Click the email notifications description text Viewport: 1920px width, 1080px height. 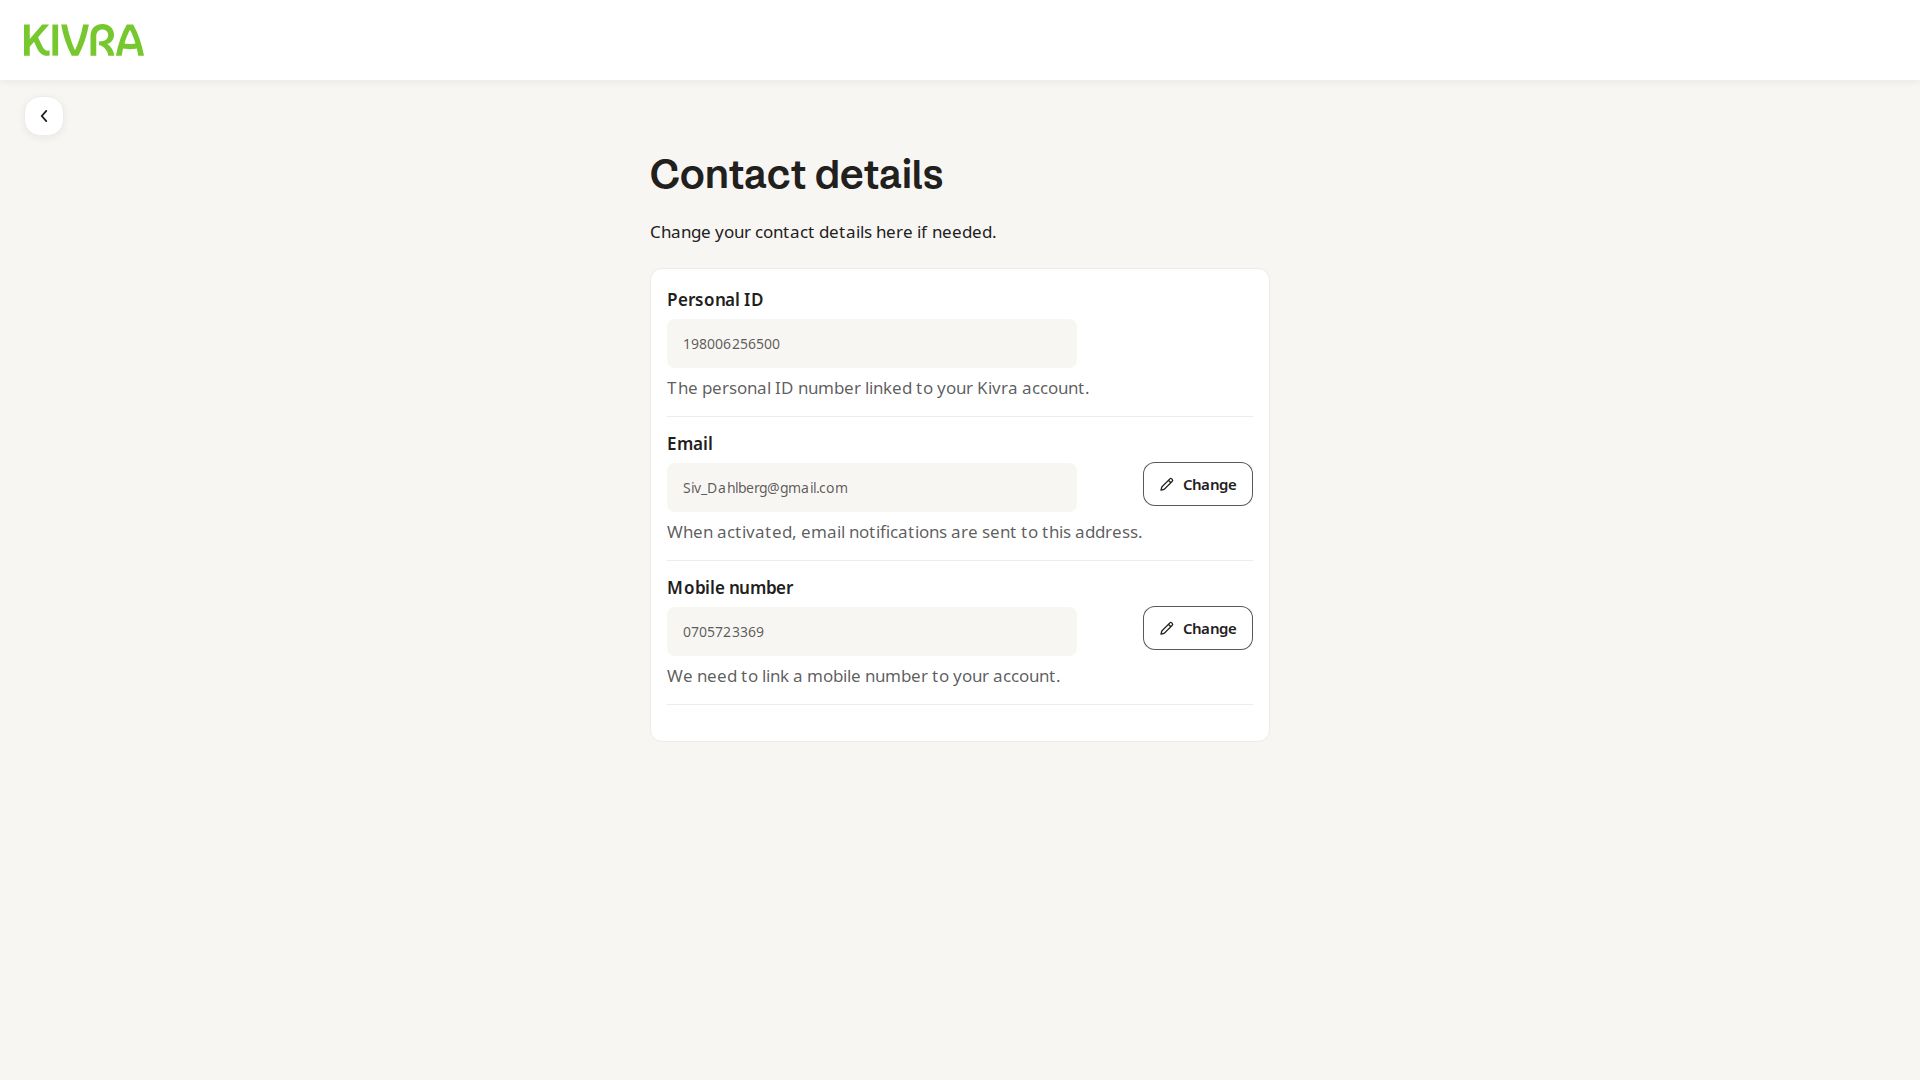[x=903, y=532]
